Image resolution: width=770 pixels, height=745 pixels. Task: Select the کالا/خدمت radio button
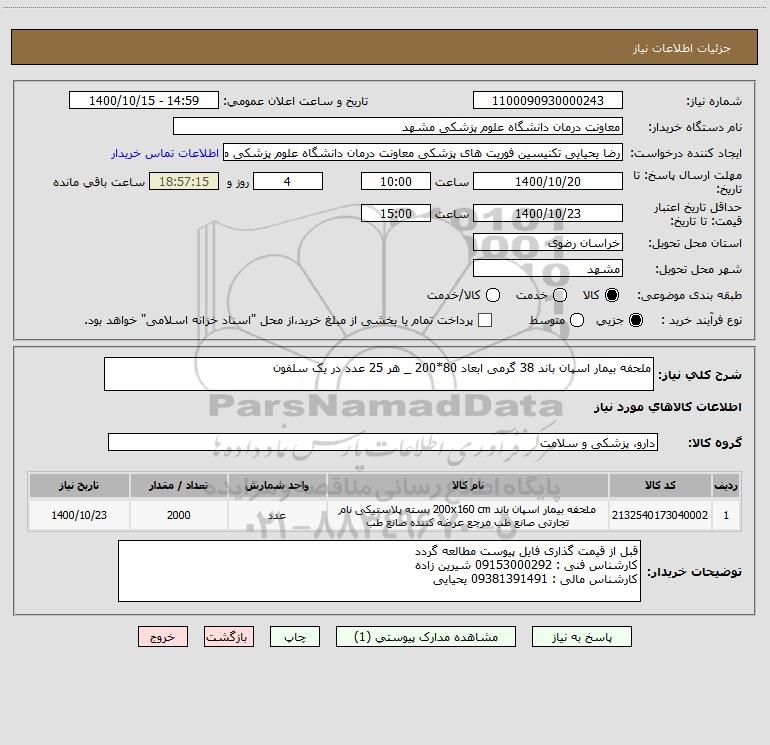pos(493,295)
